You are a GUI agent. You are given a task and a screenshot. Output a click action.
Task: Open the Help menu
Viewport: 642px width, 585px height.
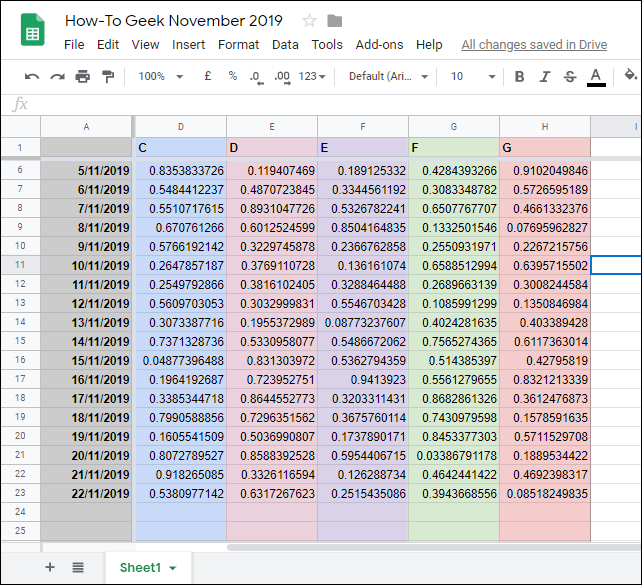coord(429,45)
